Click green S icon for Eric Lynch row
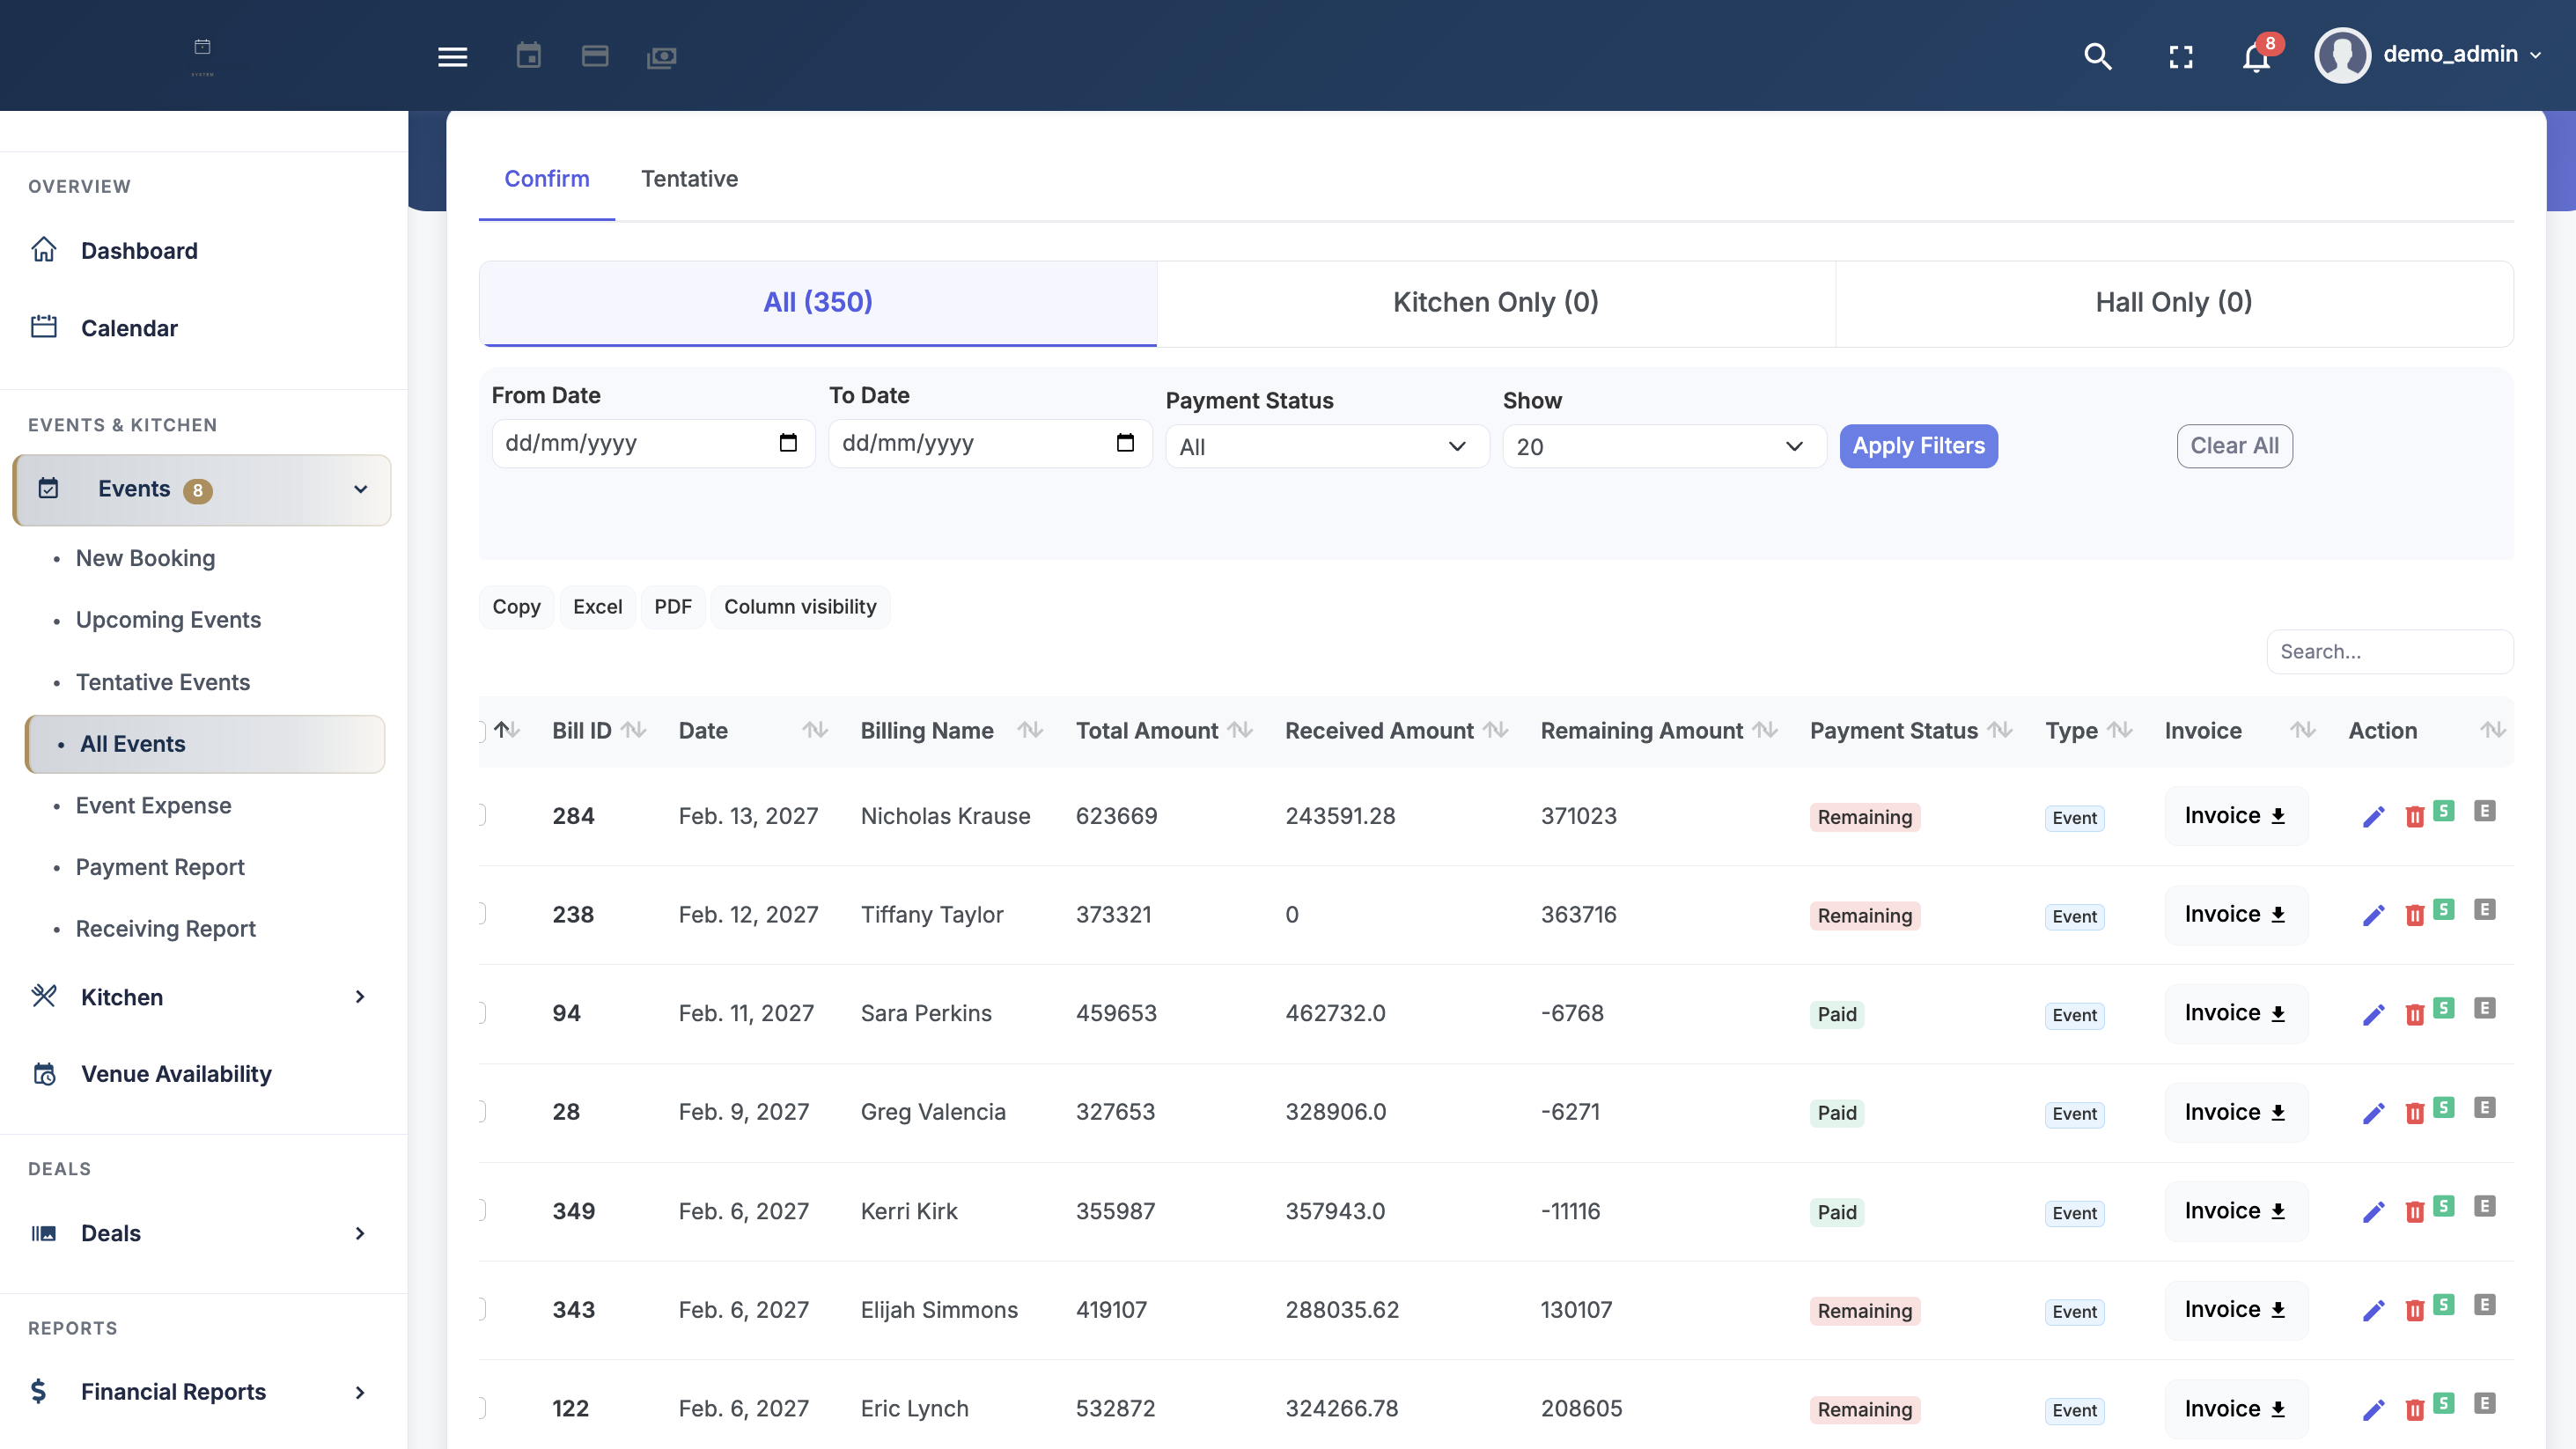The width and height of the screenshot is (2576, 1449). point(2443,1402)
